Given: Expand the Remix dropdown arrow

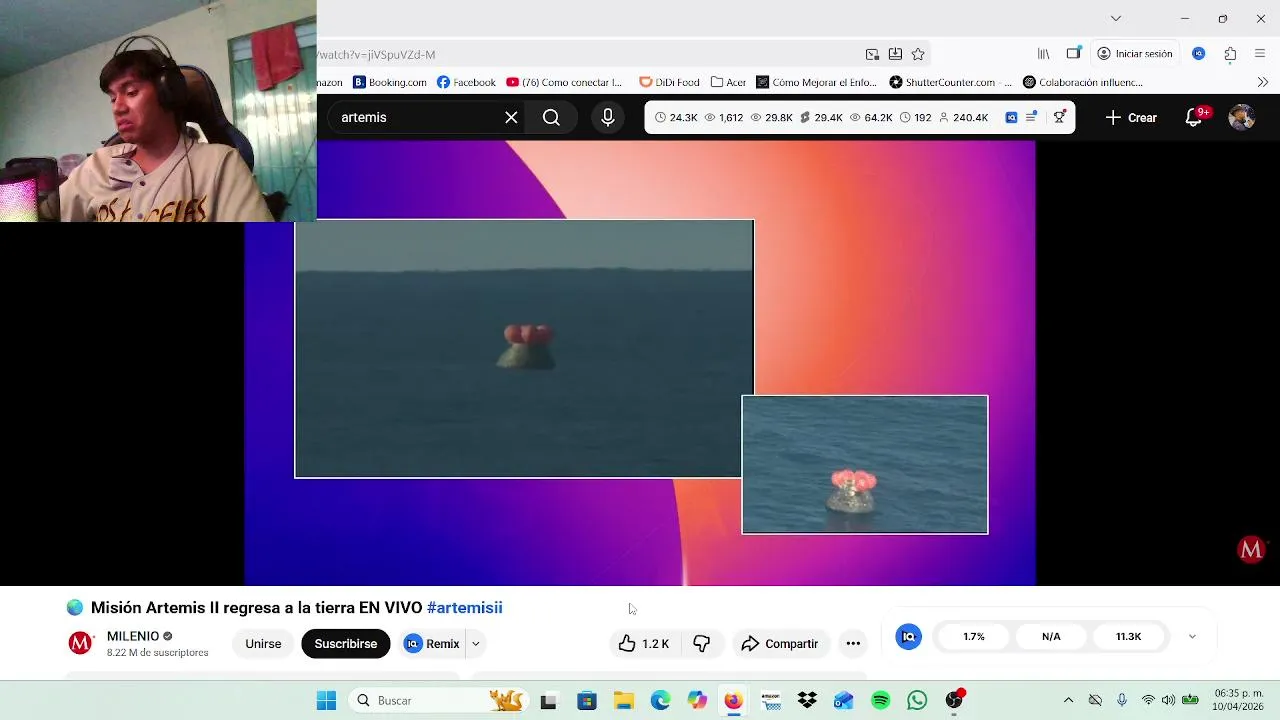Looking at the screenshot, I should (476, 644).
